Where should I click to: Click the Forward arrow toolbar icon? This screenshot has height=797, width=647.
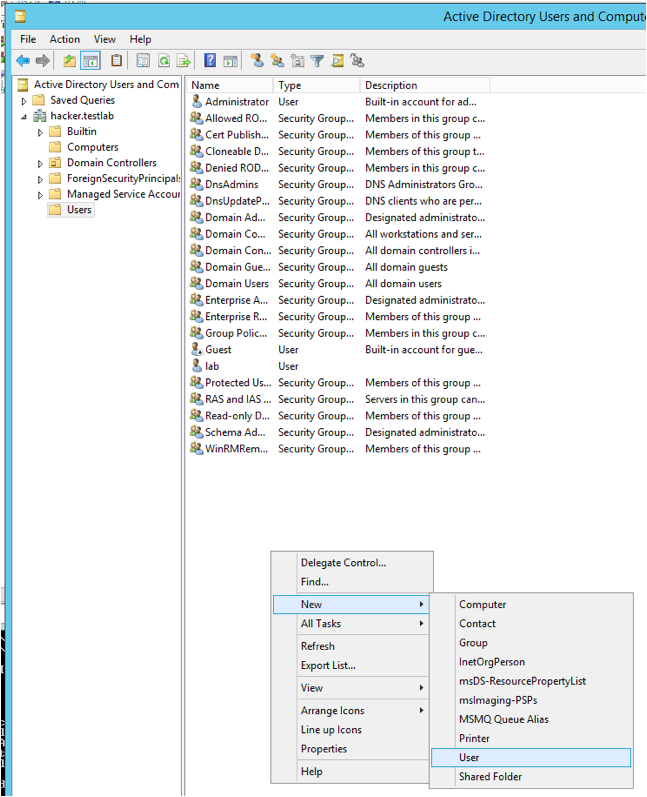tap(43, 61)
